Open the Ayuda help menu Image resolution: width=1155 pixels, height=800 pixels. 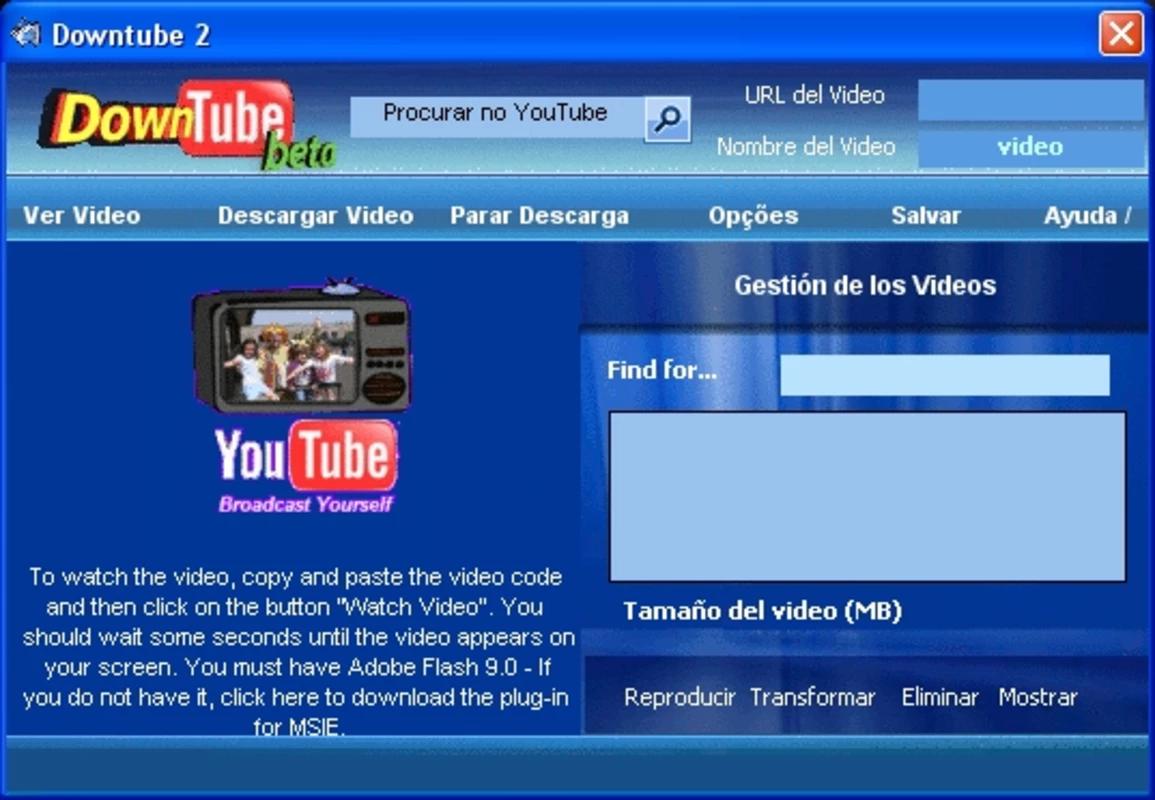[1087, 215]
